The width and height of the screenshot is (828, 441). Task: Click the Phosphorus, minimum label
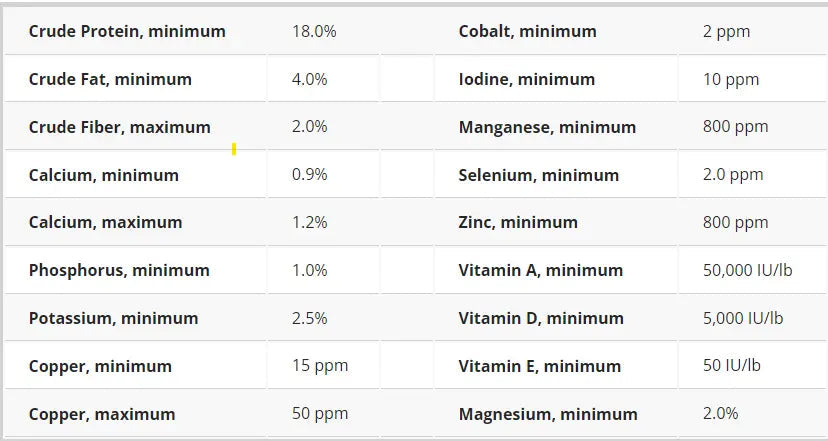(x=119, y=270)
